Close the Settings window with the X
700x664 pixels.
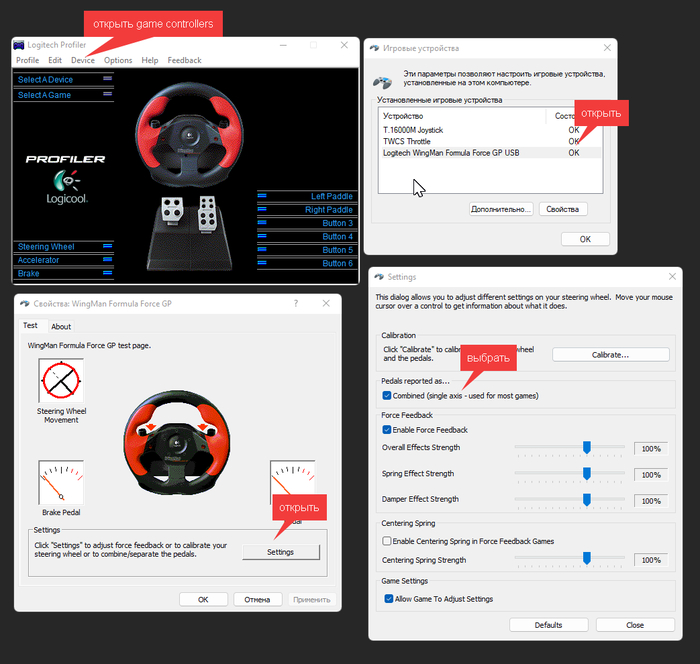(x=672, y=276)
